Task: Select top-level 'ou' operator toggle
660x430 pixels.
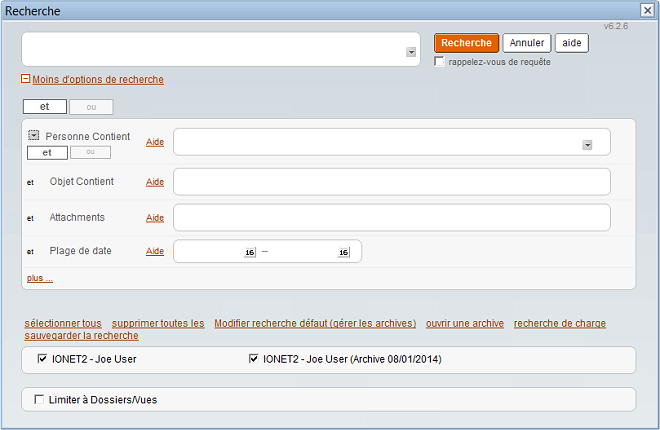Action: [x=91, y=107]
